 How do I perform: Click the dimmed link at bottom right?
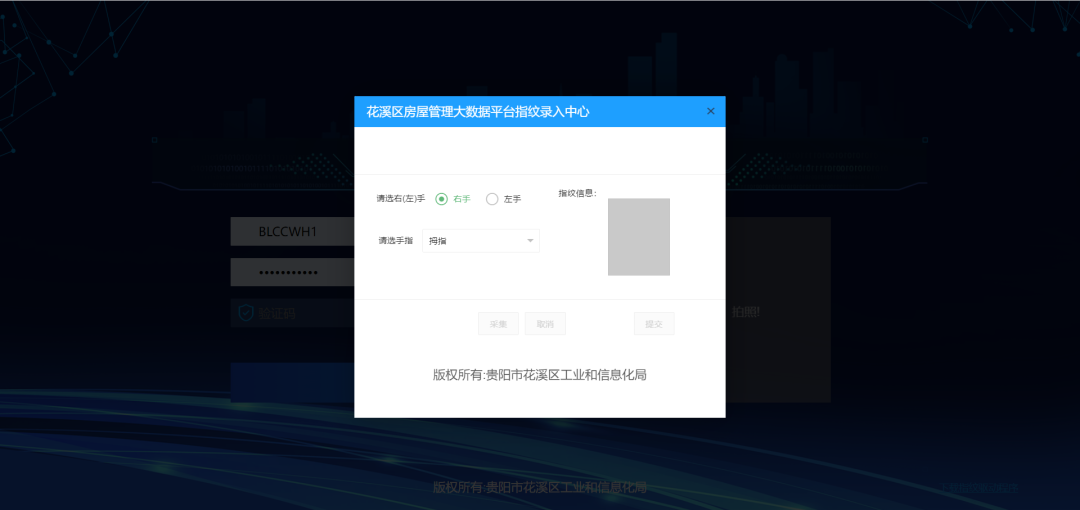[x=979, y=489]
